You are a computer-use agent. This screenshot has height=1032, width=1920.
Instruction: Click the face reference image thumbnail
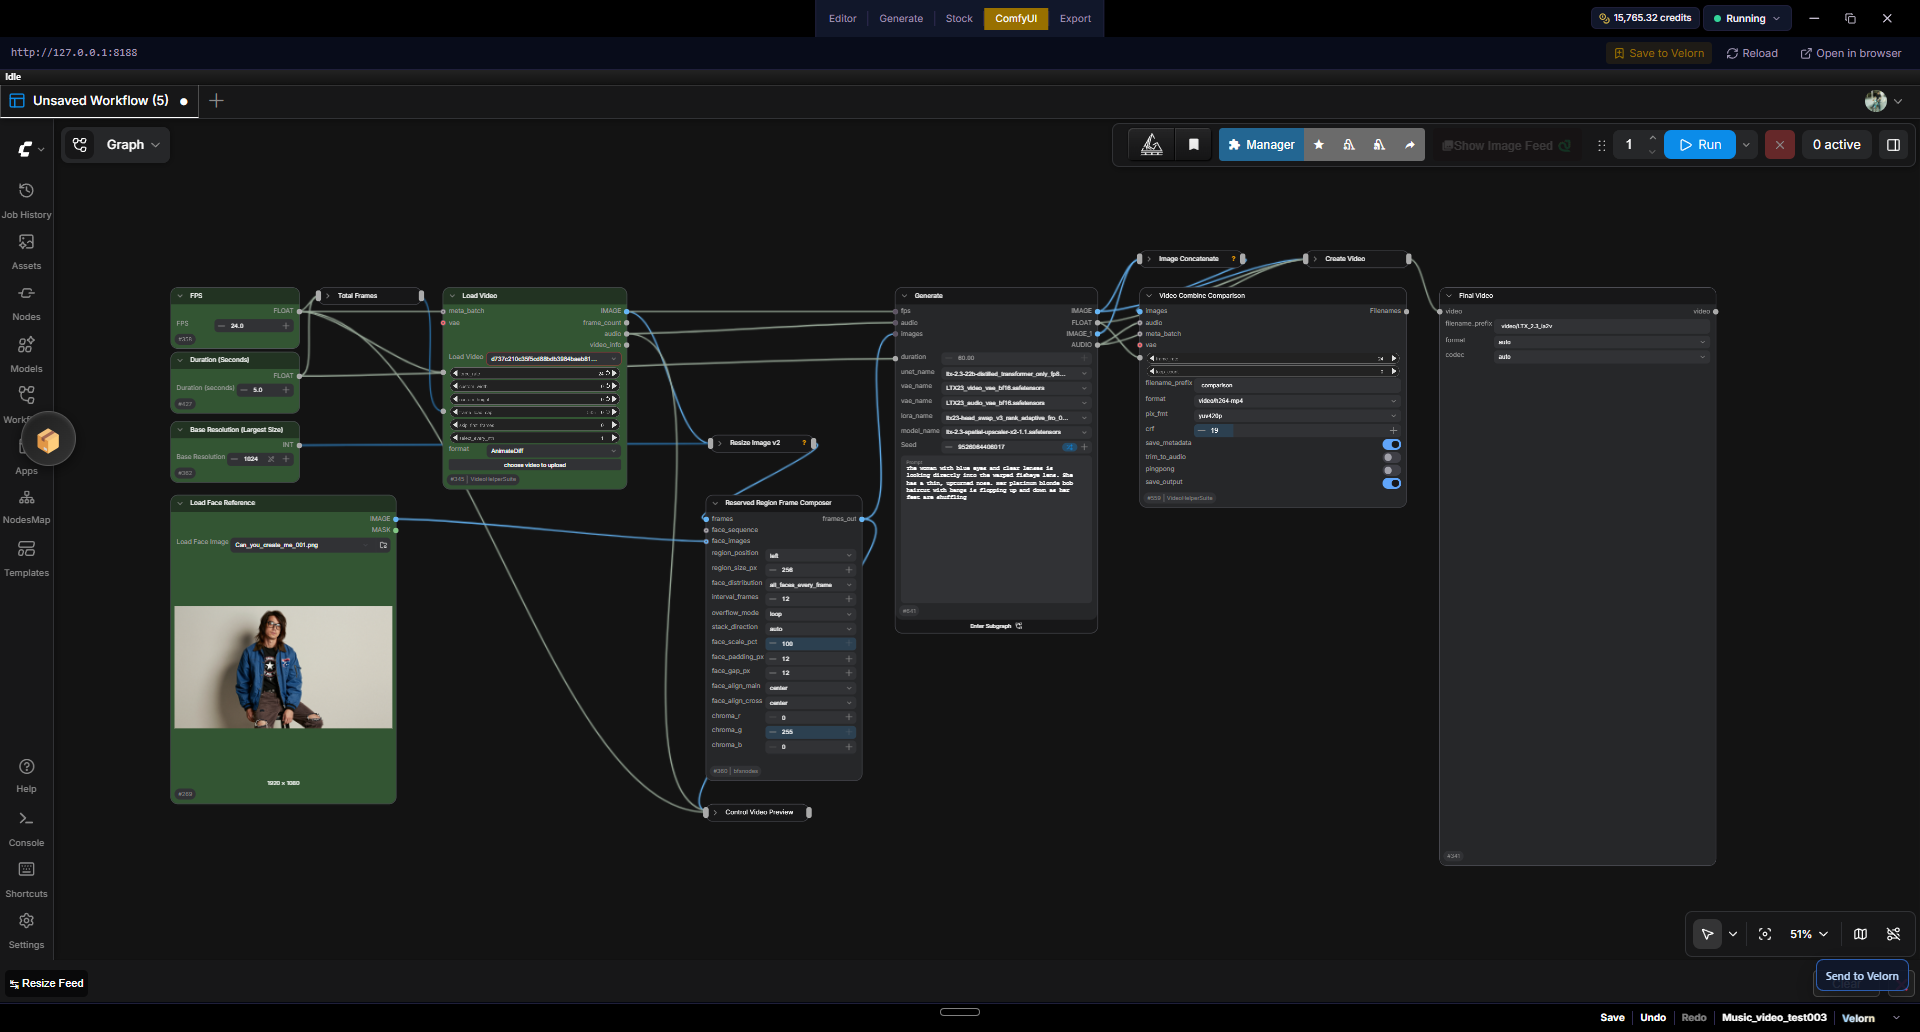point(283,667)
